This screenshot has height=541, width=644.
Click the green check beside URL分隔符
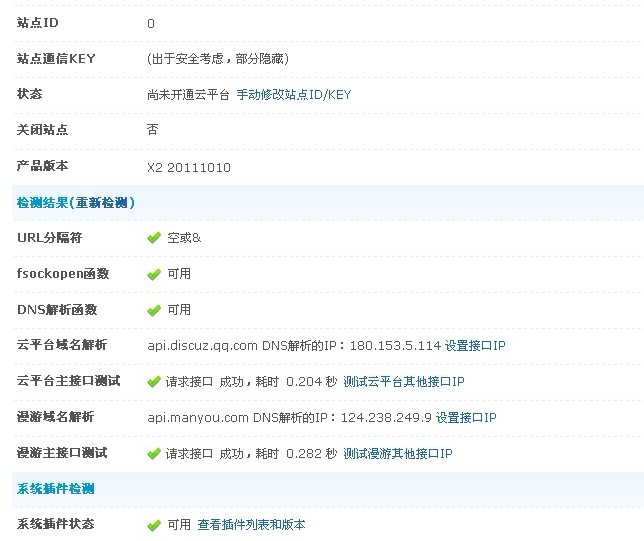pos(154,238)
